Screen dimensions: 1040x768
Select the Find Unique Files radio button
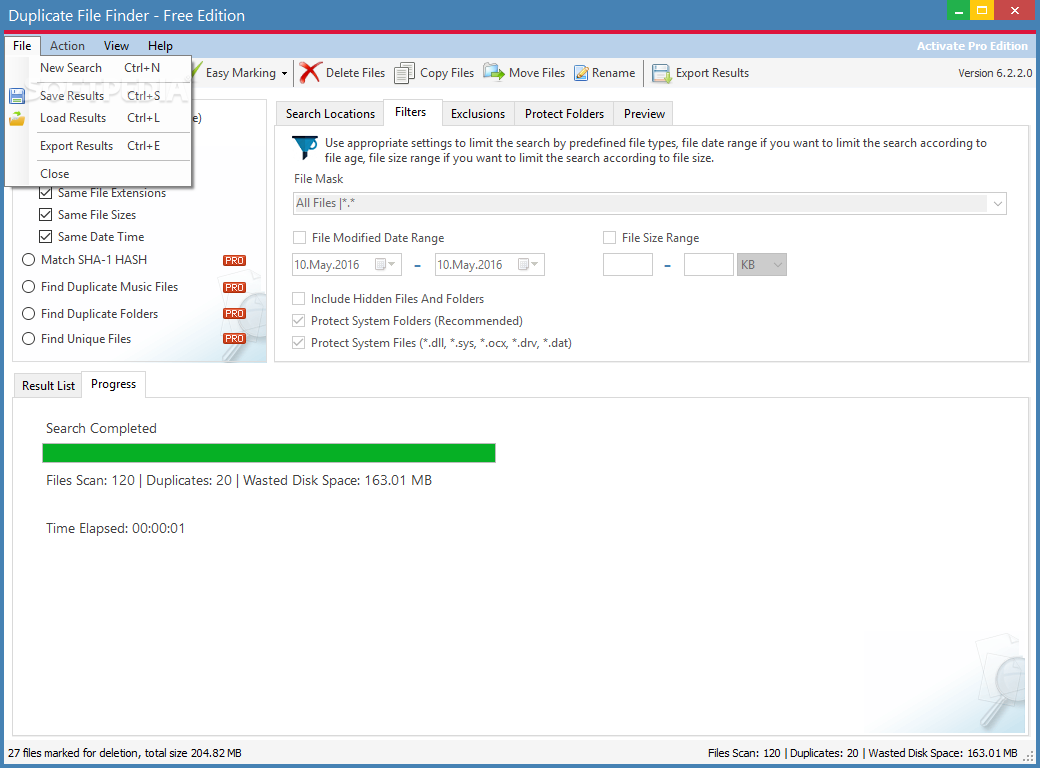coord(29,339)
